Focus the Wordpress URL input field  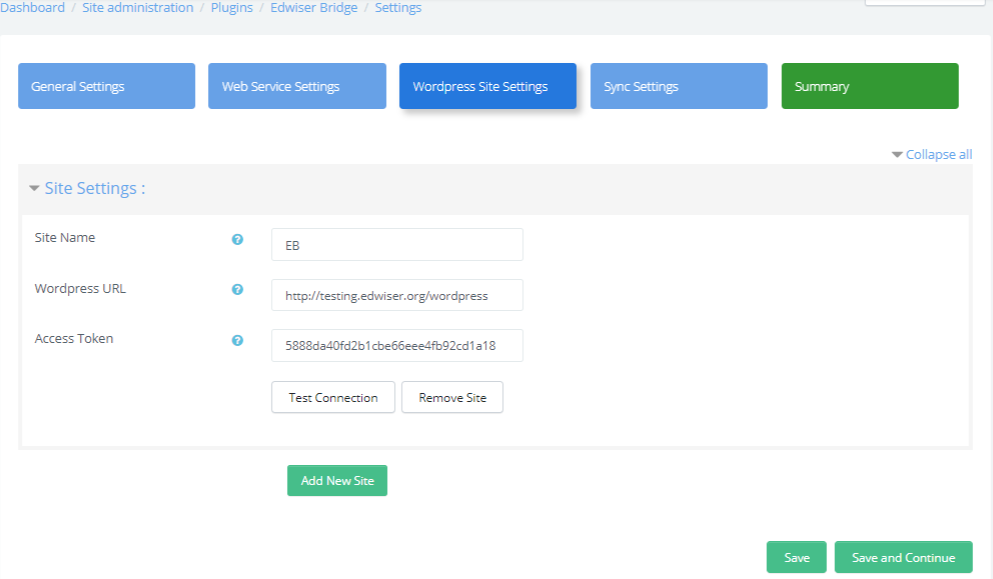point(397,295)
